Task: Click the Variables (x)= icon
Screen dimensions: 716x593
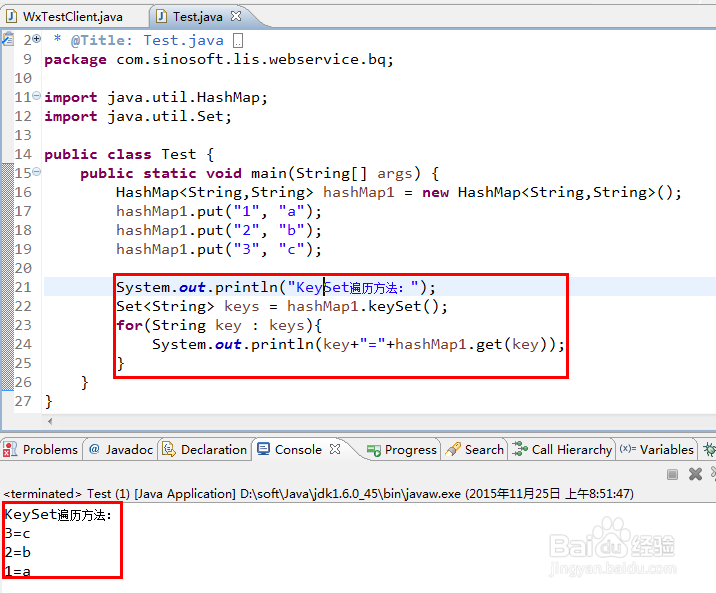Action: click(628, 449)
